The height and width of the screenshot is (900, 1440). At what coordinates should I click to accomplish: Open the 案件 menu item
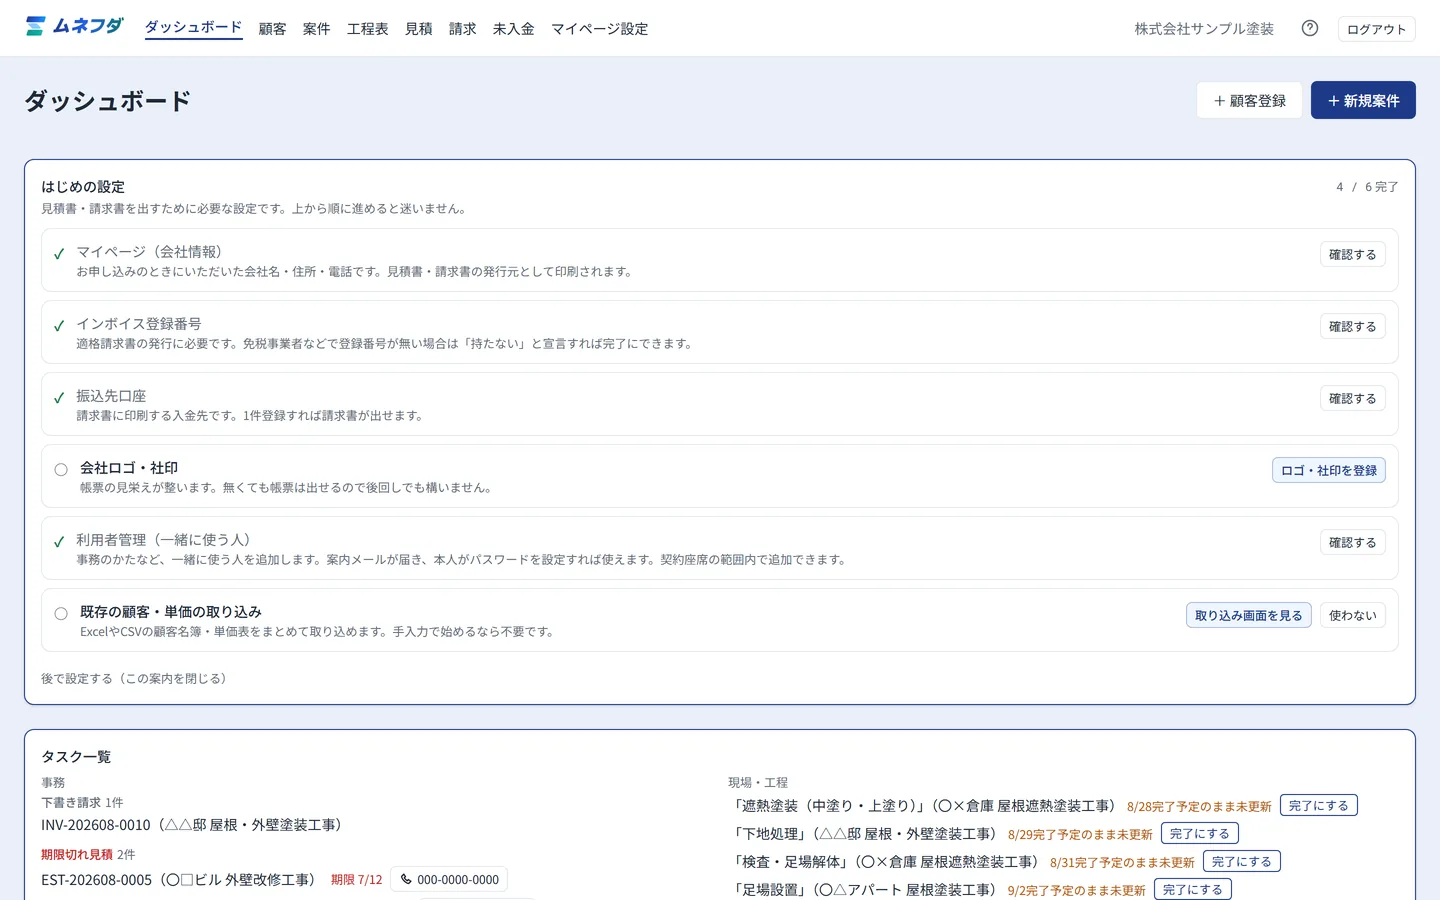pos(316,29)
